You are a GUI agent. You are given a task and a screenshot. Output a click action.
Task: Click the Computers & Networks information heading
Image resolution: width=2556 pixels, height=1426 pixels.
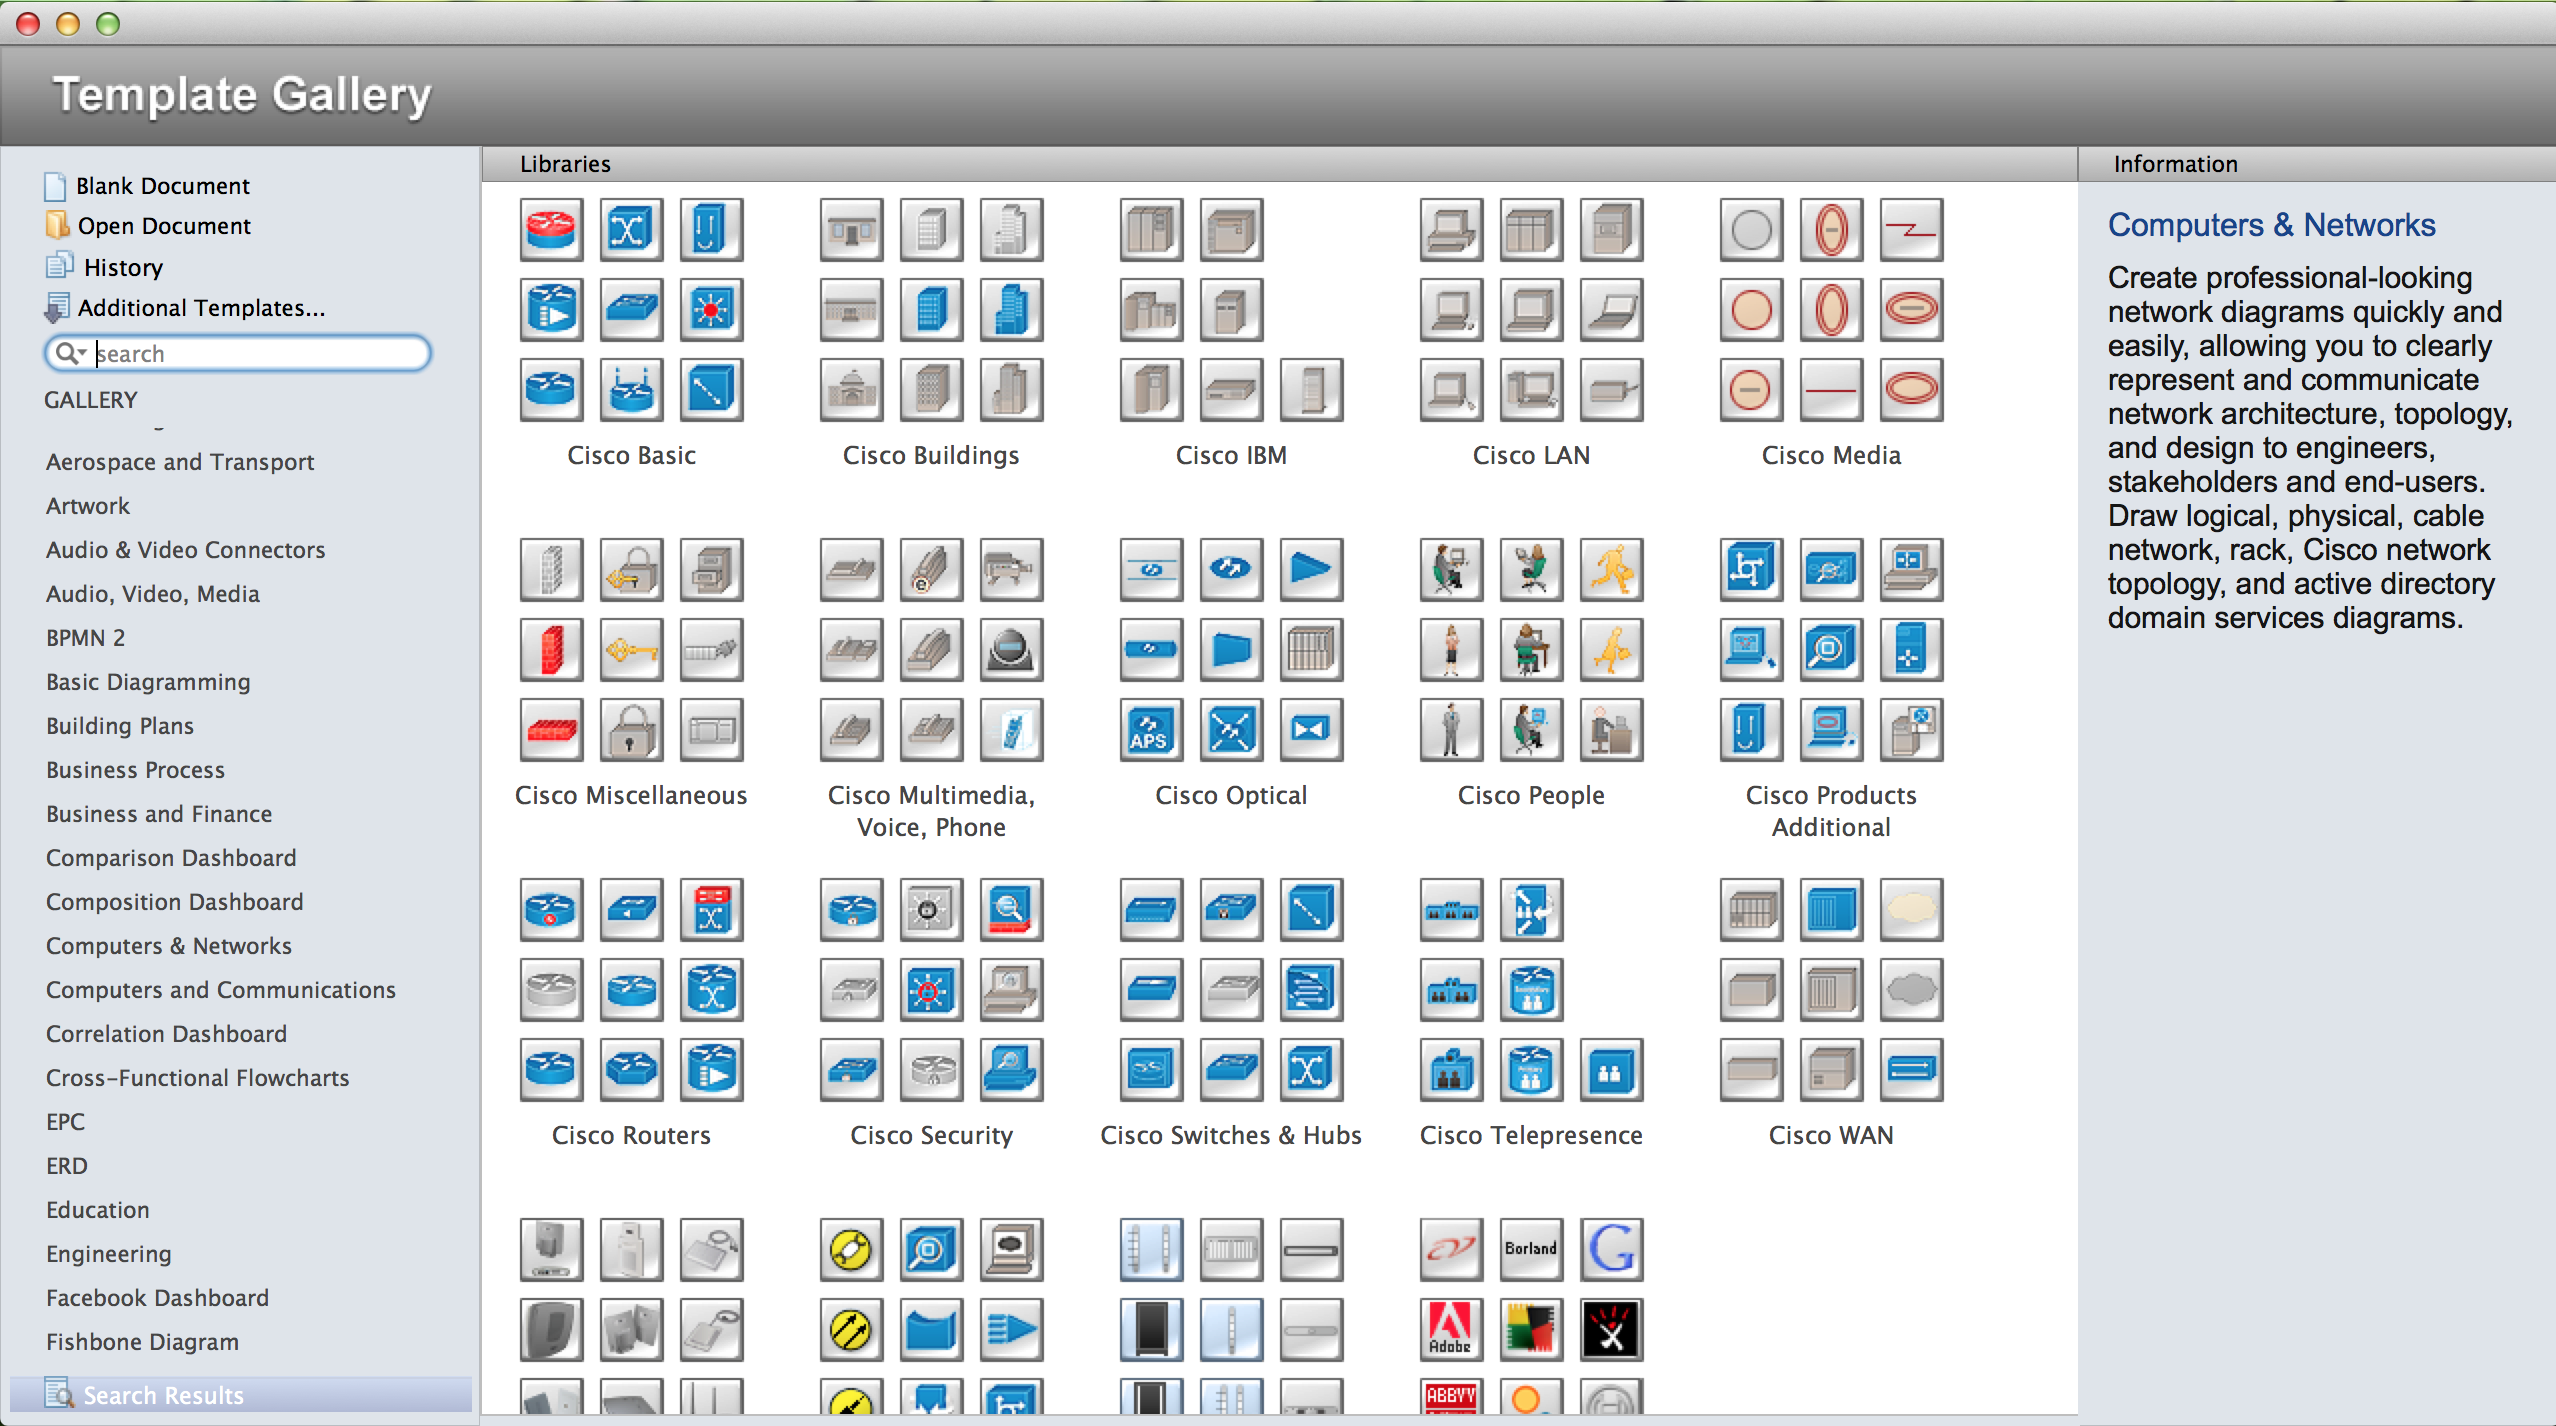pos(2270,225)
